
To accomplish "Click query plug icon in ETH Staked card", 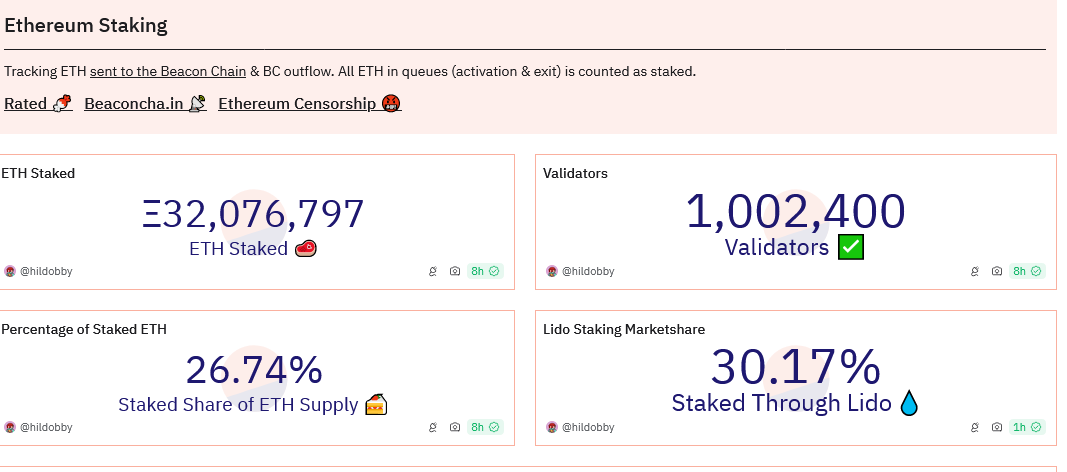I will click(x=433, y=271).
